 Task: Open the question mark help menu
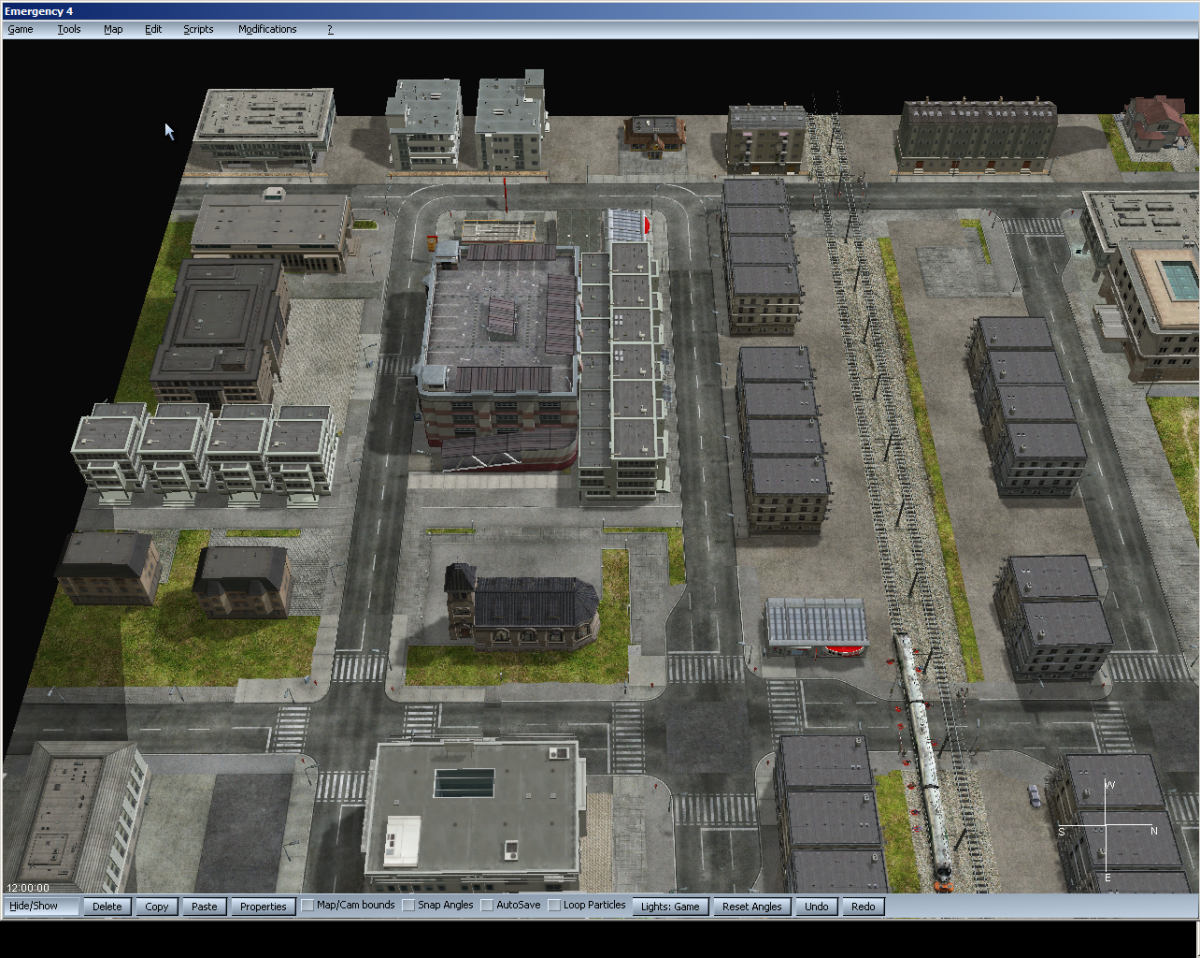[x=330, y=29]
